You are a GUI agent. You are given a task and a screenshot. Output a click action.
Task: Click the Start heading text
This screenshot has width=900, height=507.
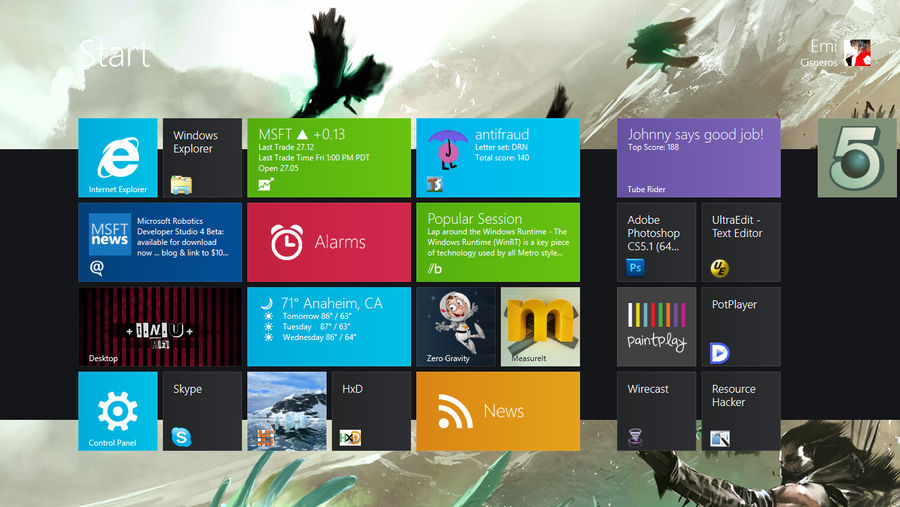[x=115, y=55]
